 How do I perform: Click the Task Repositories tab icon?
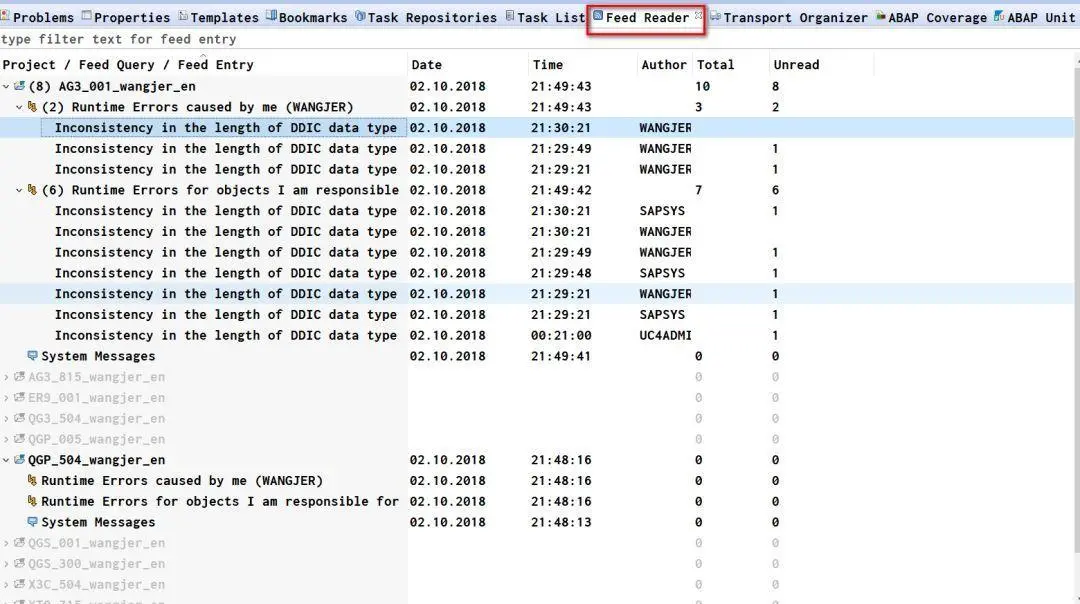[360, 16]
